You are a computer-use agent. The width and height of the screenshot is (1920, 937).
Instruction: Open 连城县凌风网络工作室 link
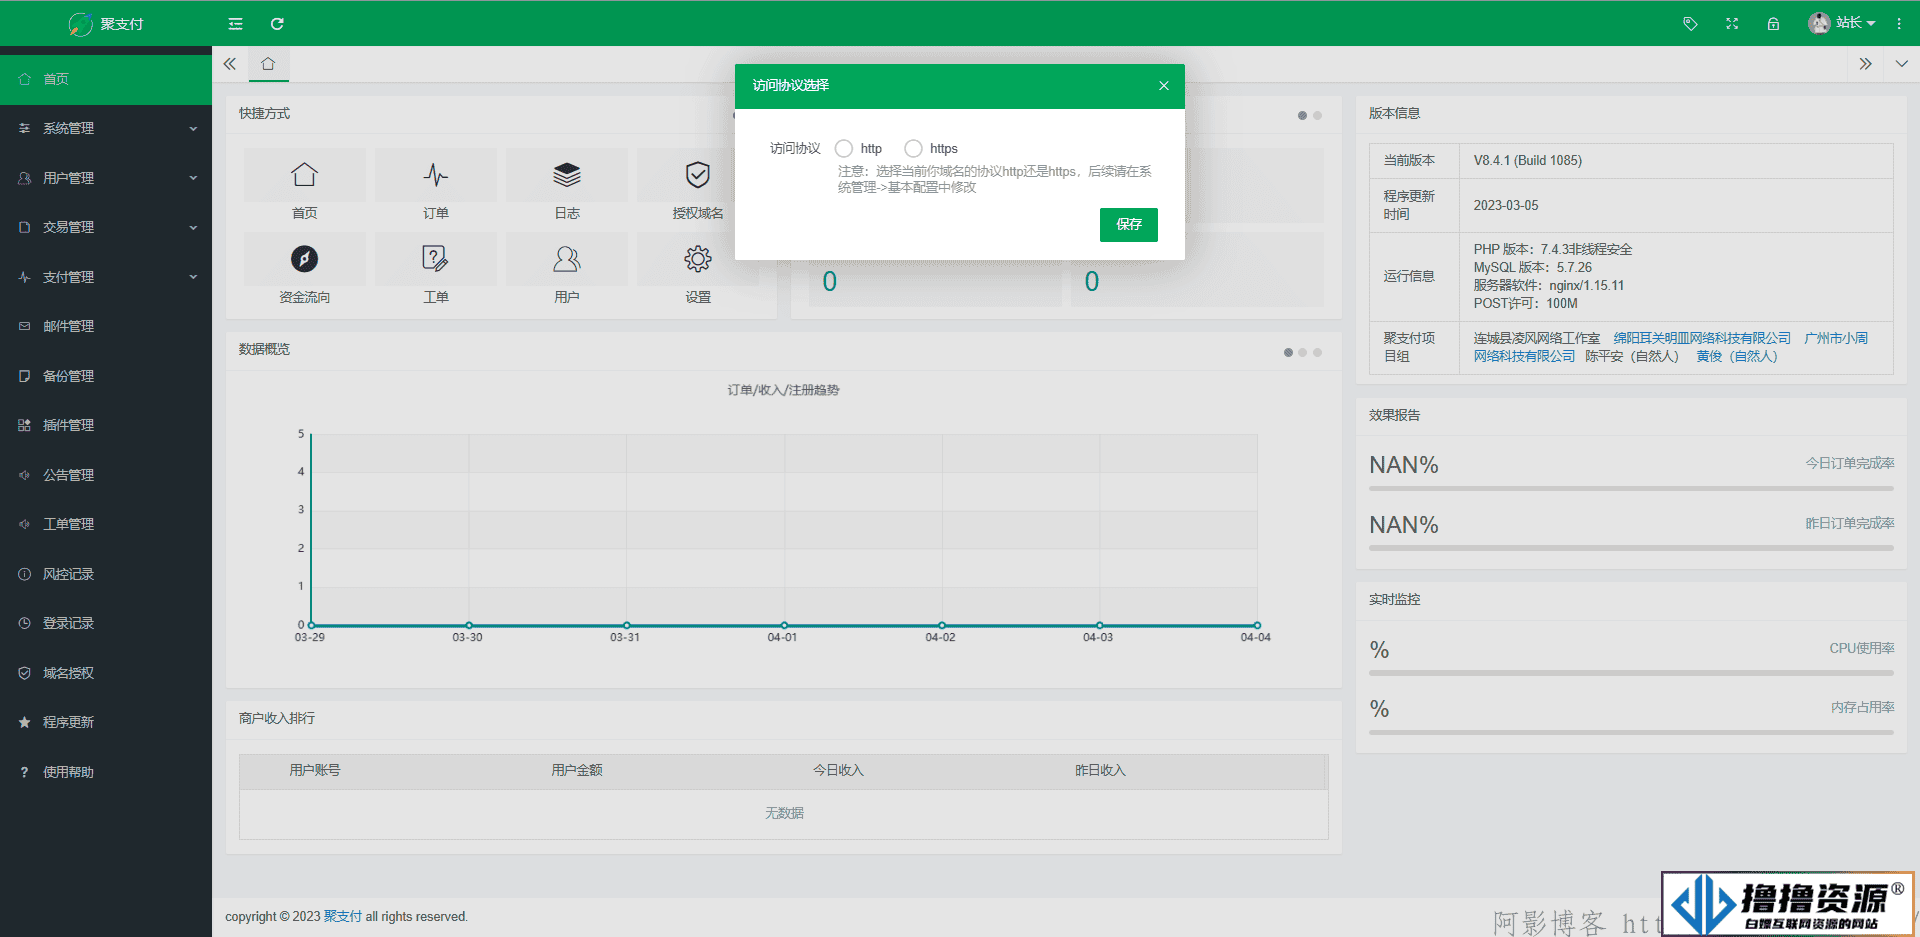[x=1536, y=338]
